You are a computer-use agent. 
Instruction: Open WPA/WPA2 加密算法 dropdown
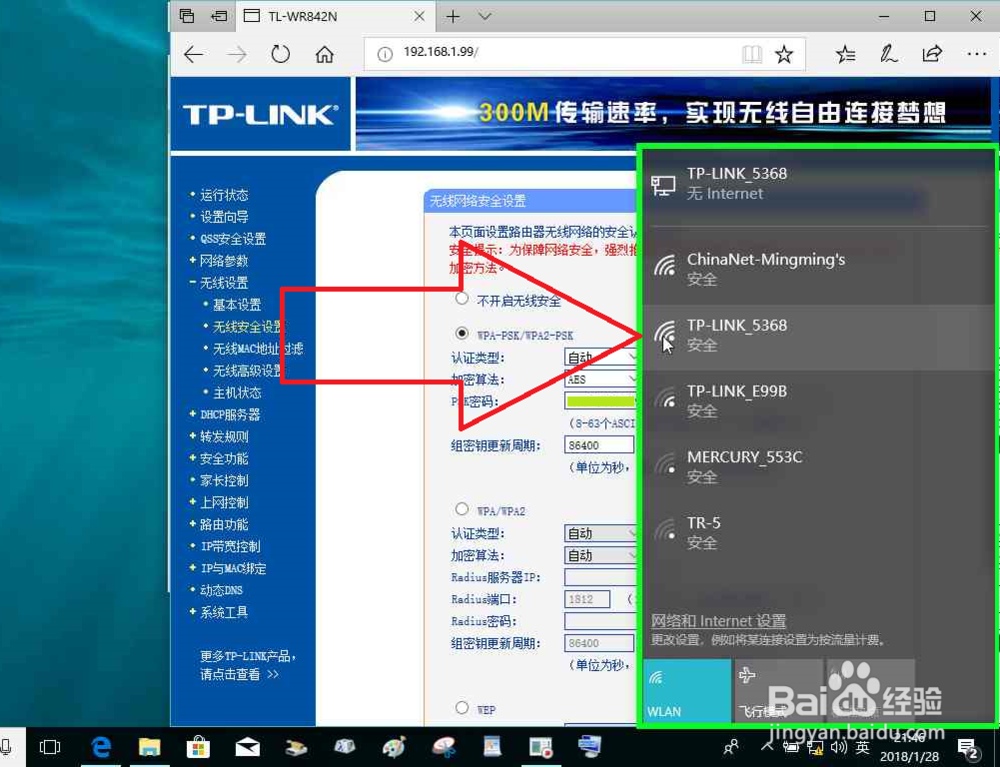click(x=601, y=555)
